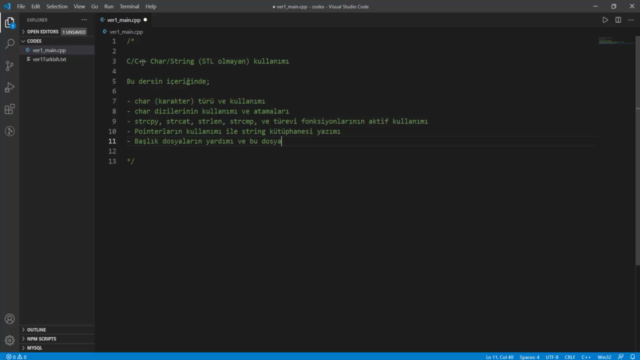The width and height of the screenshot is (640, 360).
Task: Open the View menu
Action: [79, 7]
